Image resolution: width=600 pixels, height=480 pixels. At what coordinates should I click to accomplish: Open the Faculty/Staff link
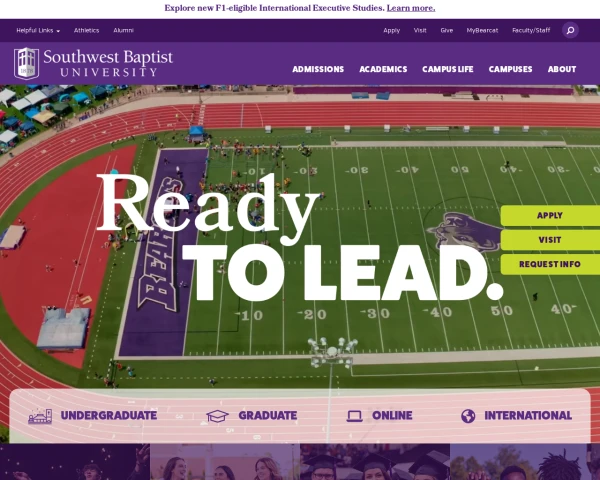point(531,30)
